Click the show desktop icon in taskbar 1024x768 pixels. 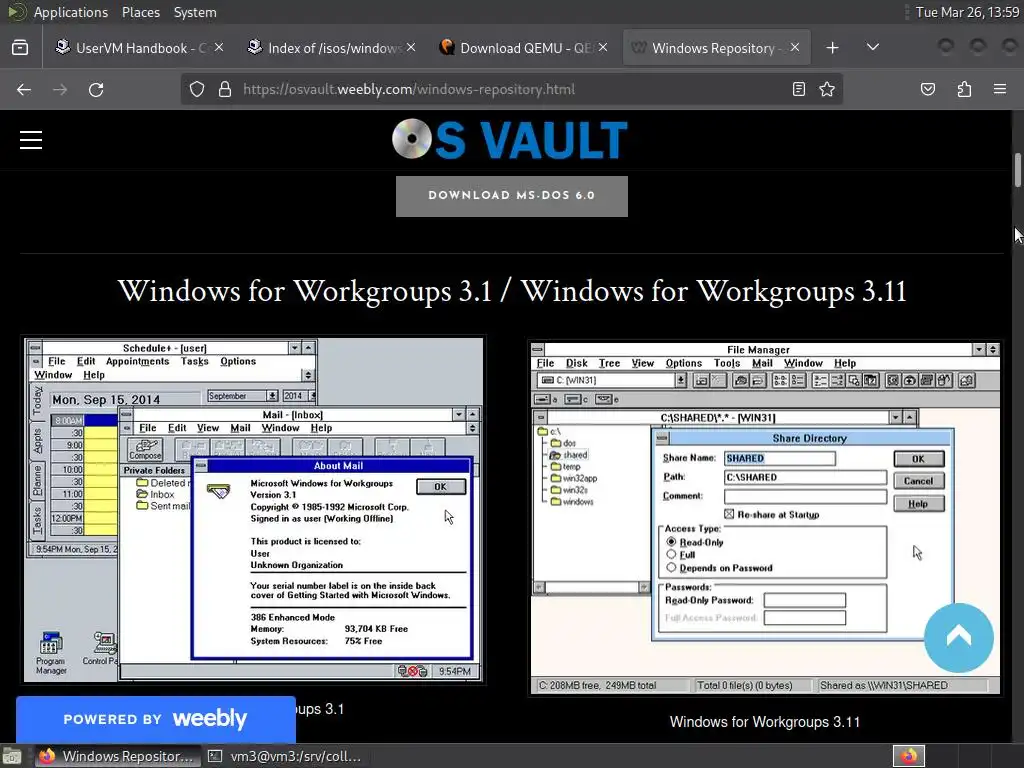(x=12, y=756)
